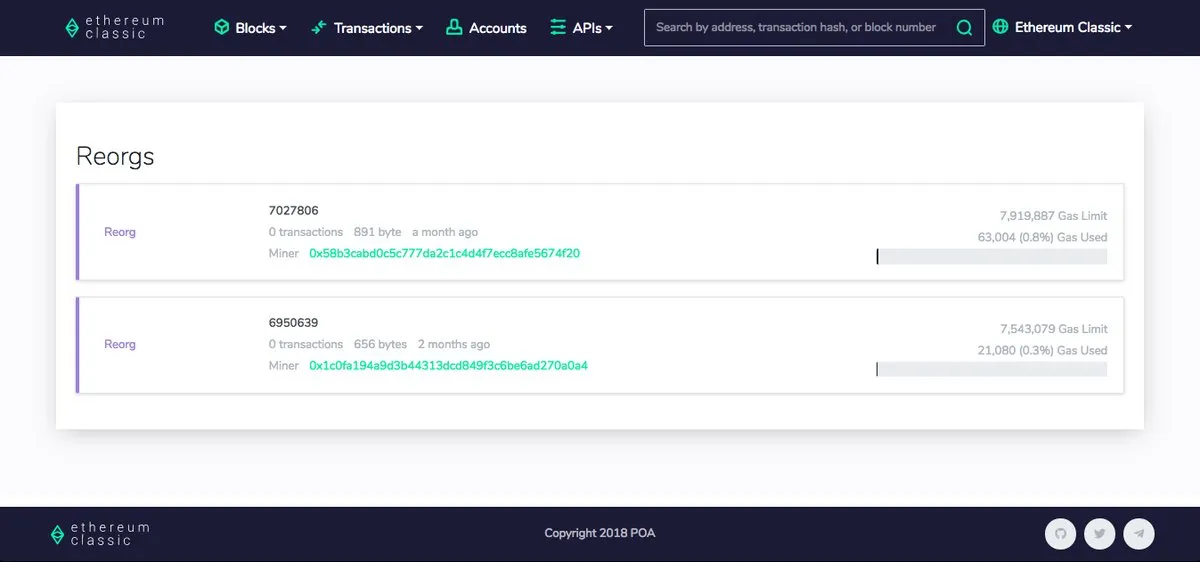
Task: Click the Blocks cube icon
Action: coord(222,27)
